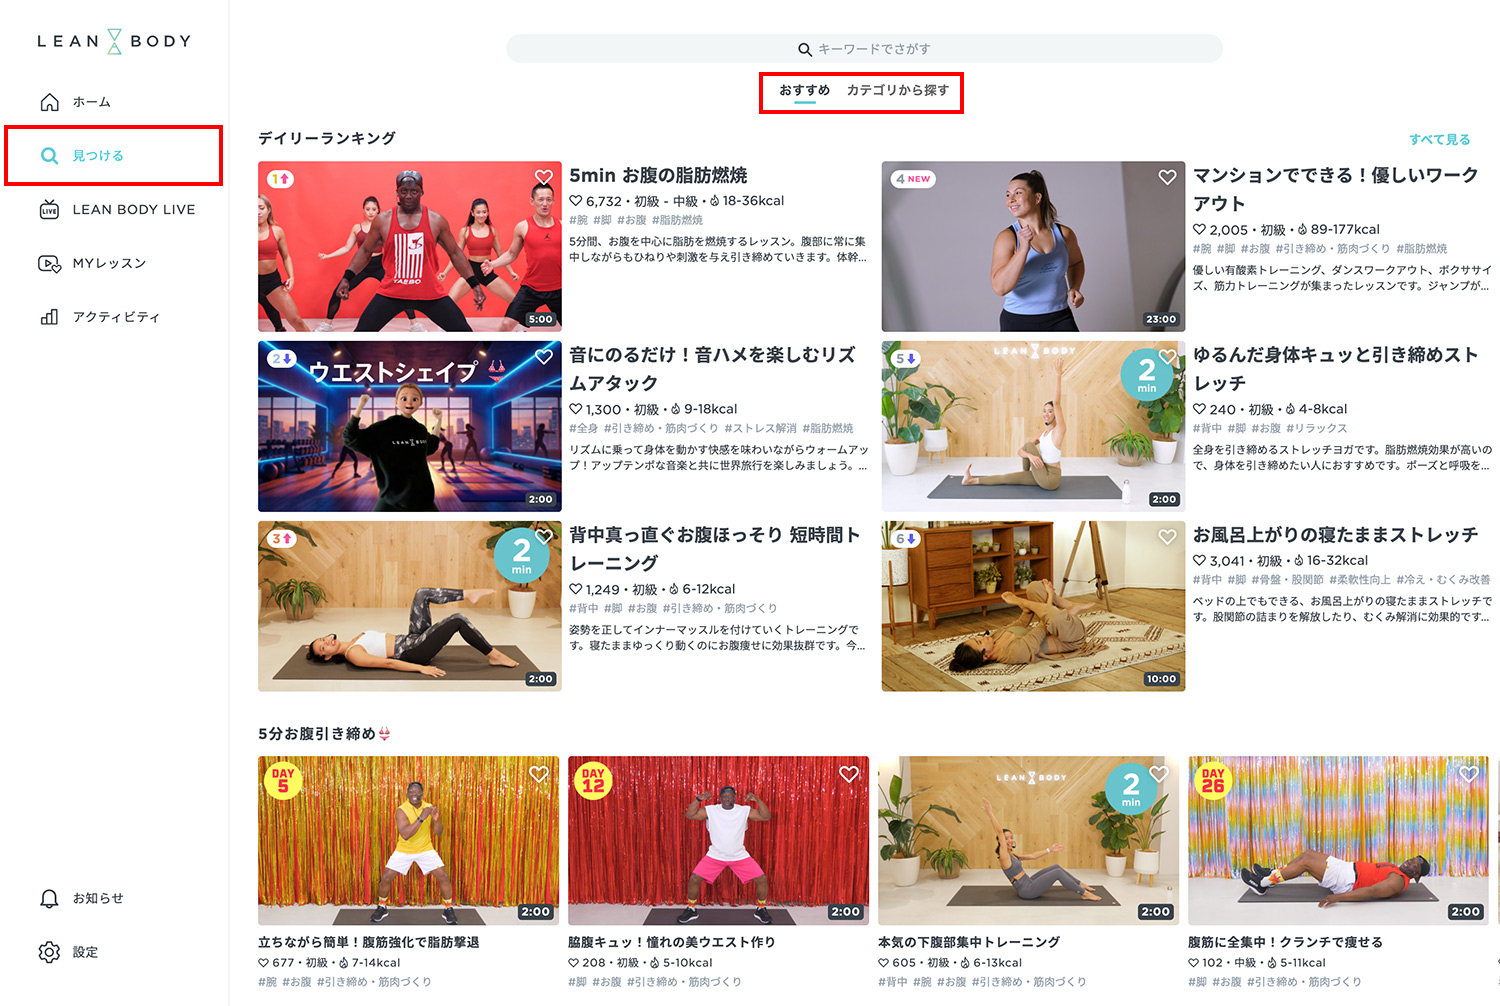The height and width of the screenshot is (1006, 1500).
Task: Play the 5min お腹の脂肪燃焼 thumbnail
Action: pos(410,247)
